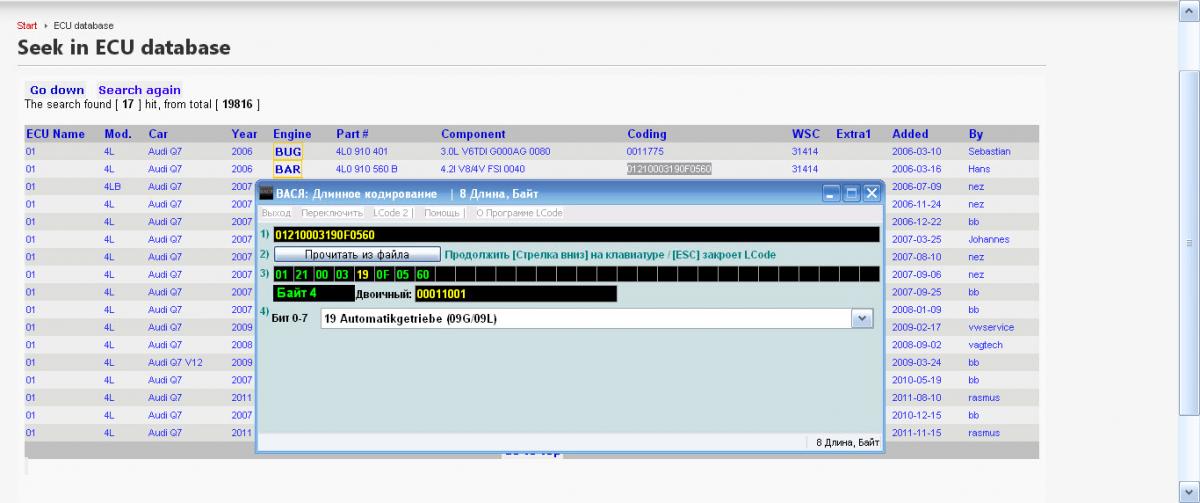Sort by the Year column header
Viewport: 1200px width, 503px height.
244,134
